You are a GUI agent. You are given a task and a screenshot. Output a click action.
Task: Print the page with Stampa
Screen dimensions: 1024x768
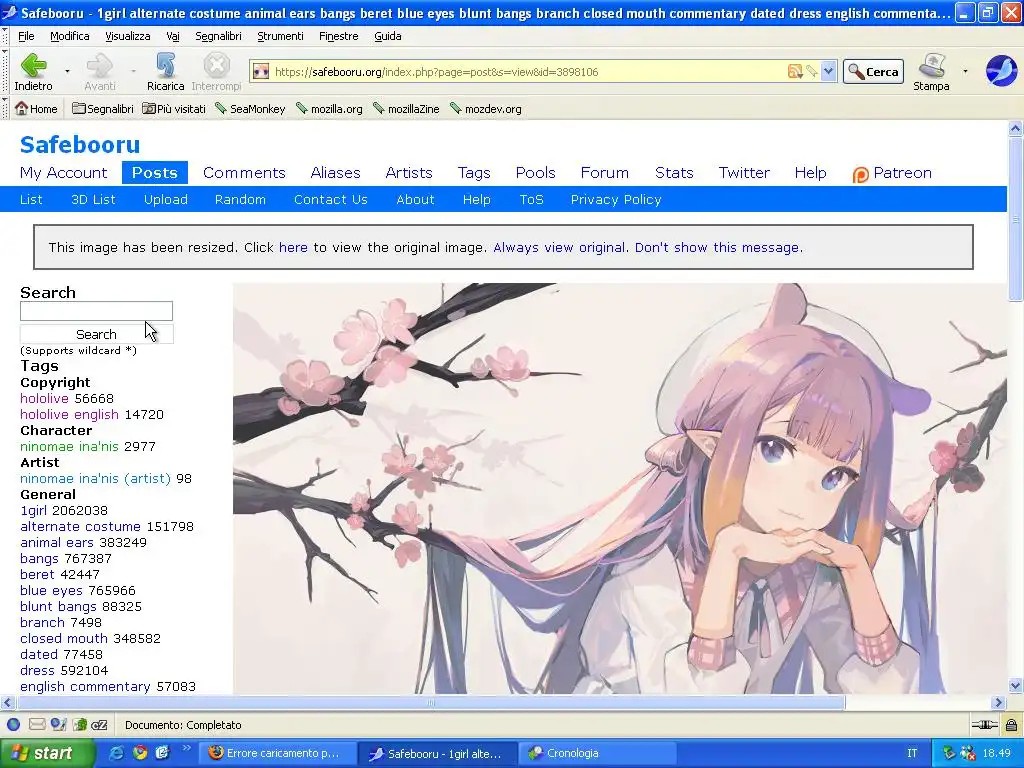[x=931, y=71]
